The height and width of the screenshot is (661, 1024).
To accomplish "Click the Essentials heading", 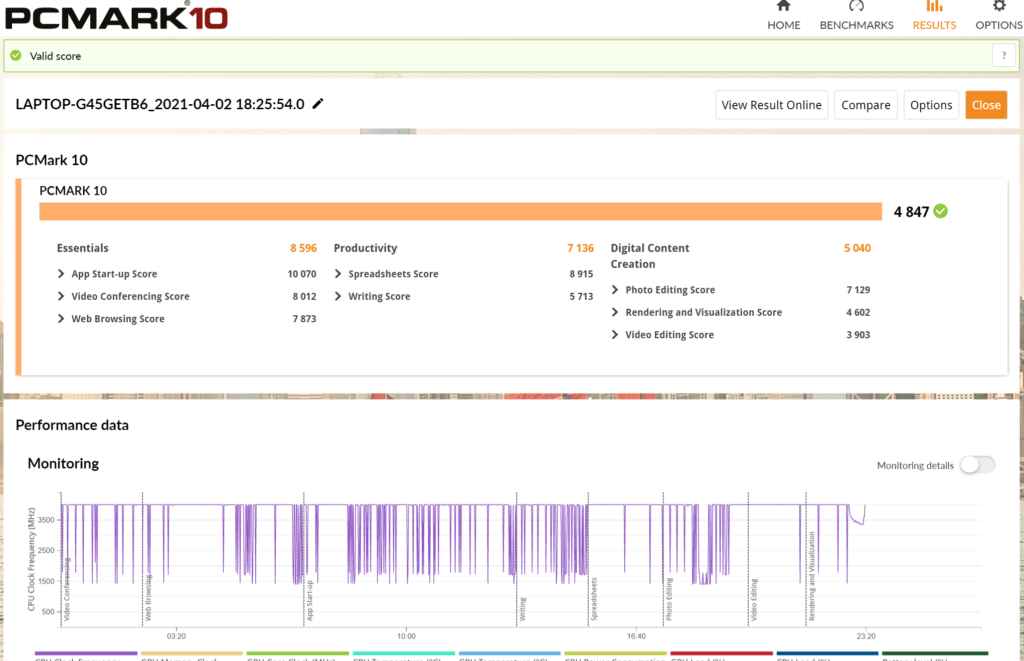I will tap(82, 248).
